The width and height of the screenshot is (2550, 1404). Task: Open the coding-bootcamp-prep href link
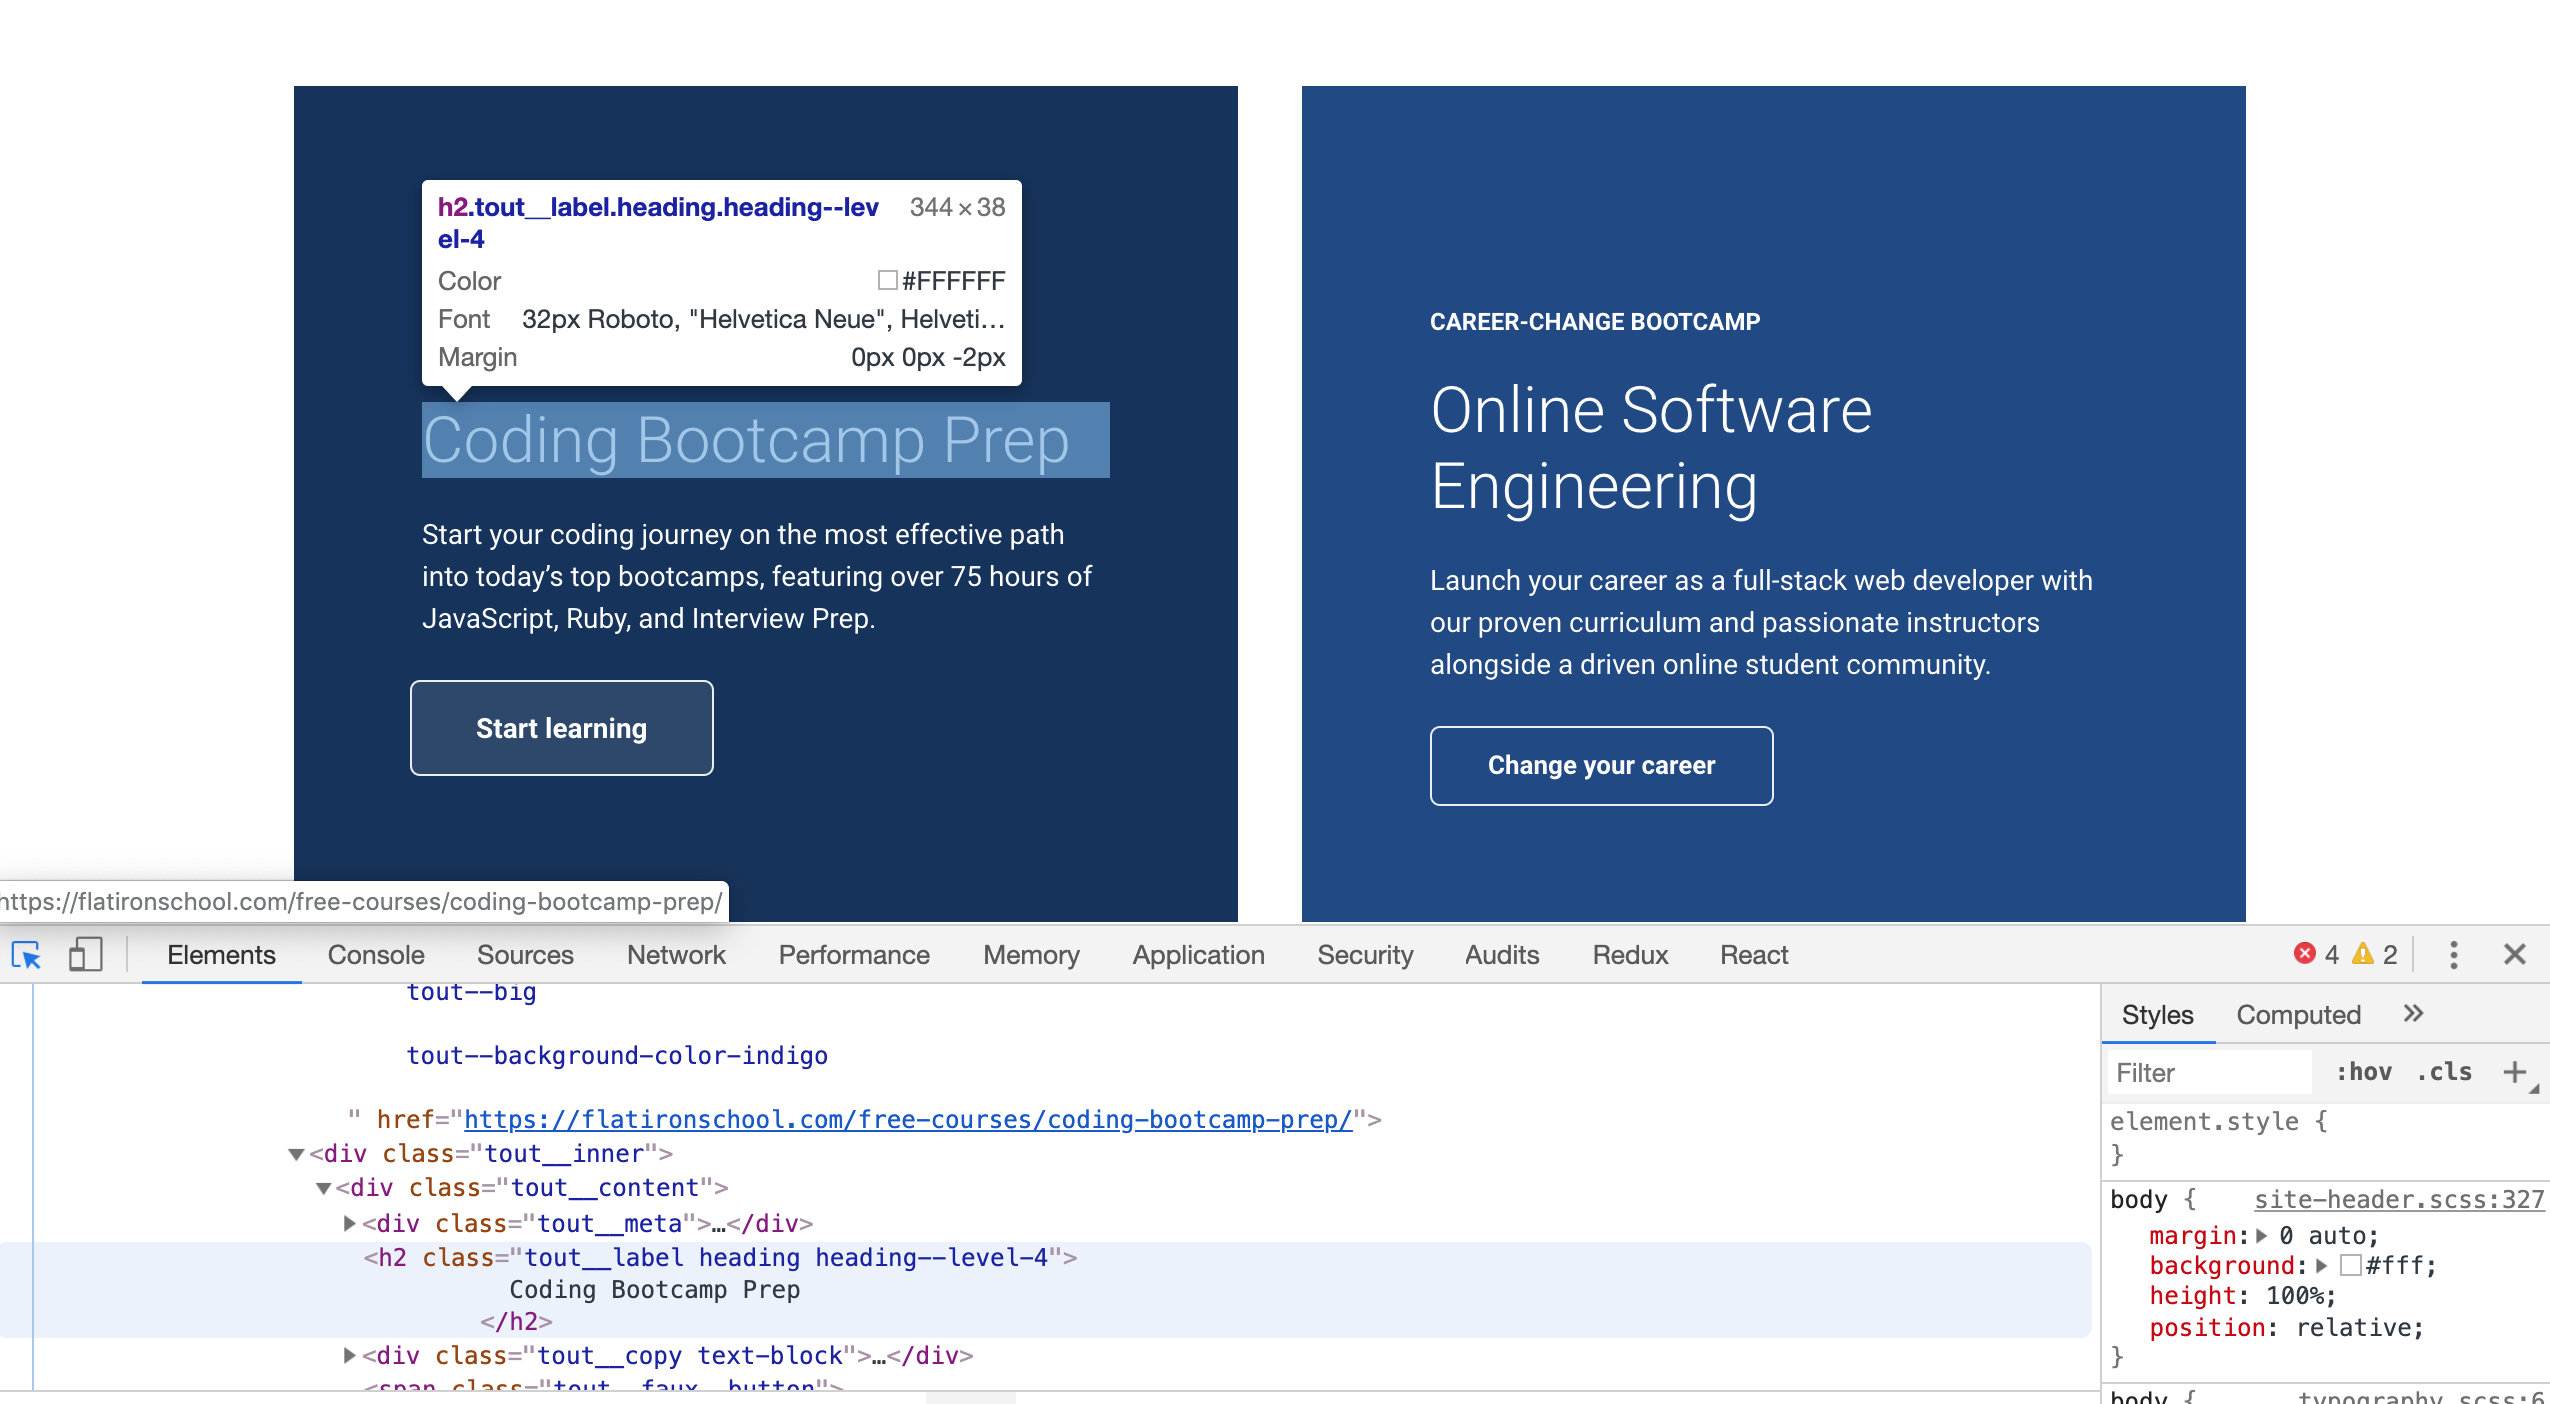tap(908, 1119)
